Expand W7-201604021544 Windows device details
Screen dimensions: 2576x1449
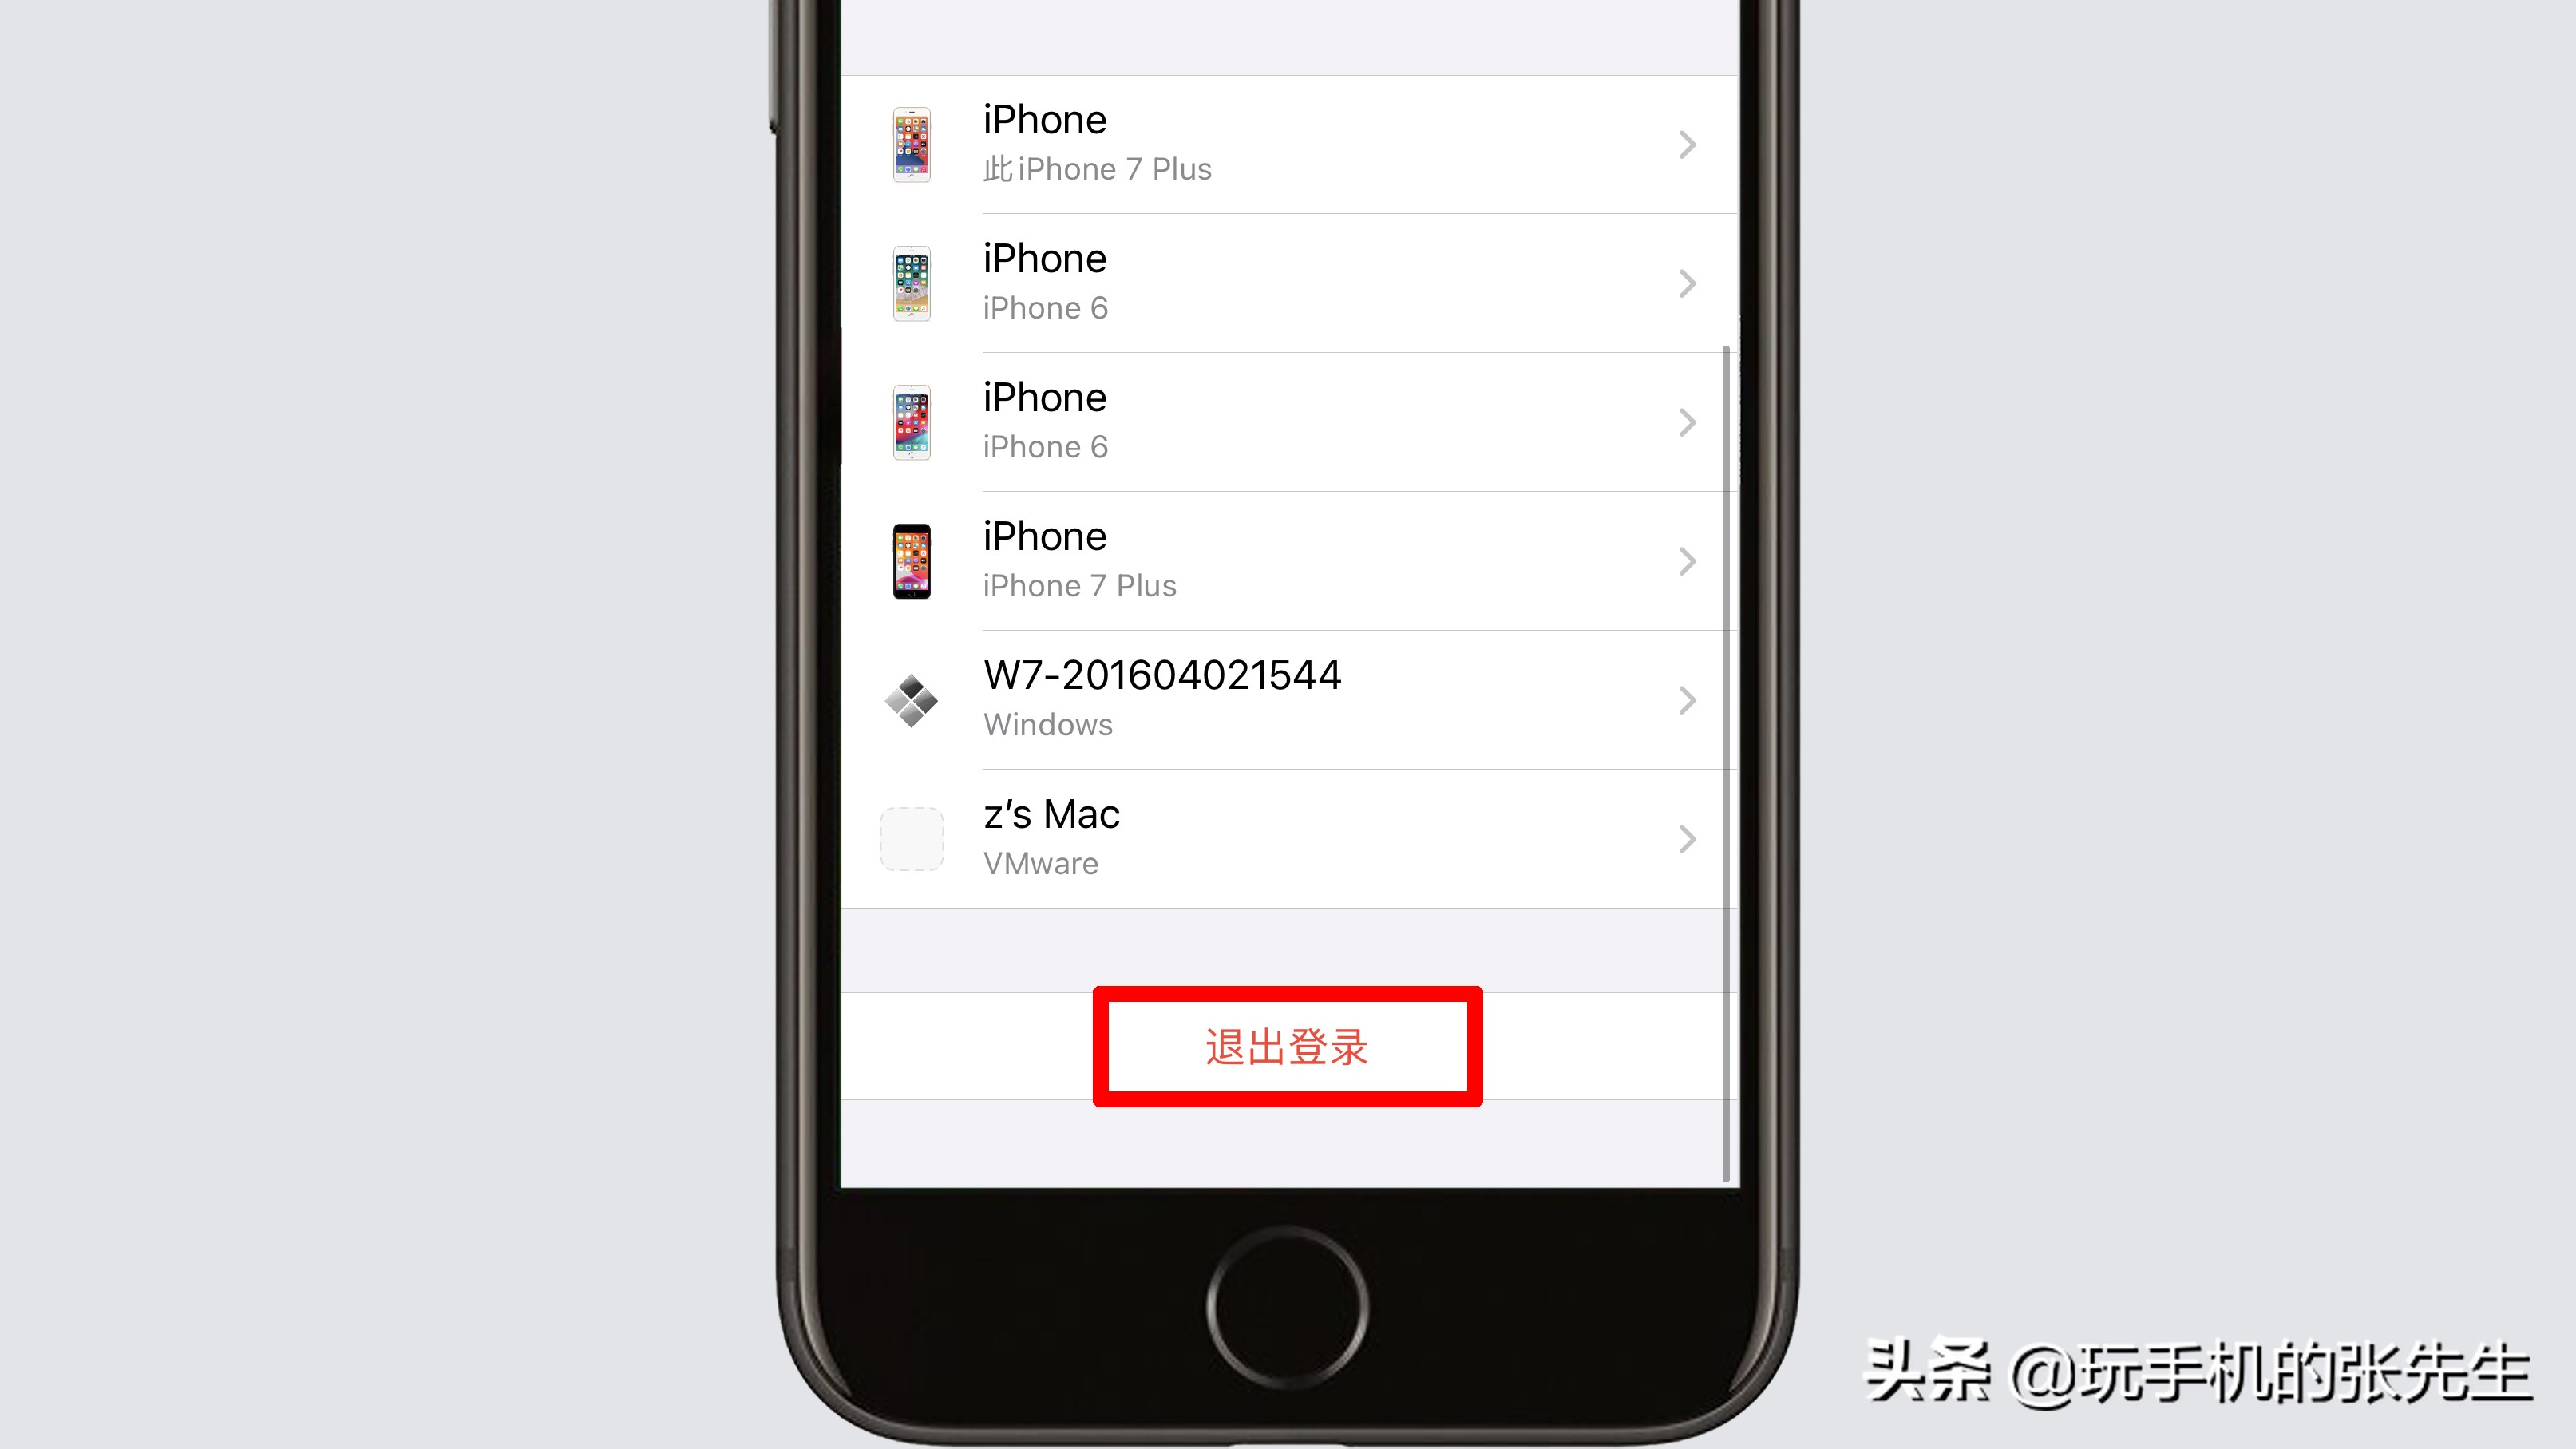click(1288, 699)
